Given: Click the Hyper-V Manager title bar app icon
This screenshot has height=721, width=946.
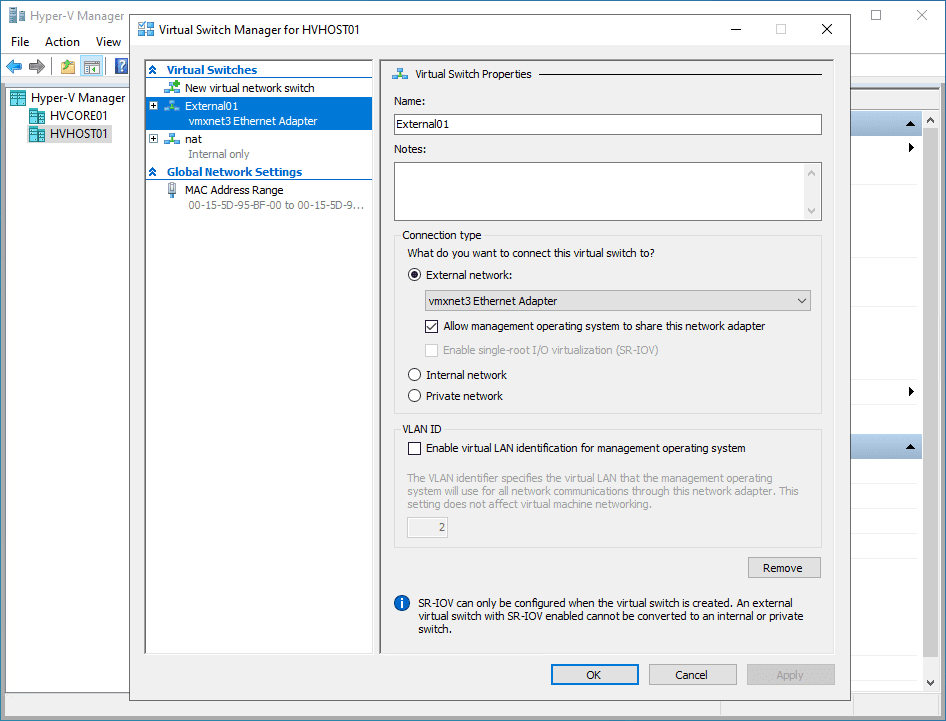Looking at the screenshot, I should [x=17, y=15].
